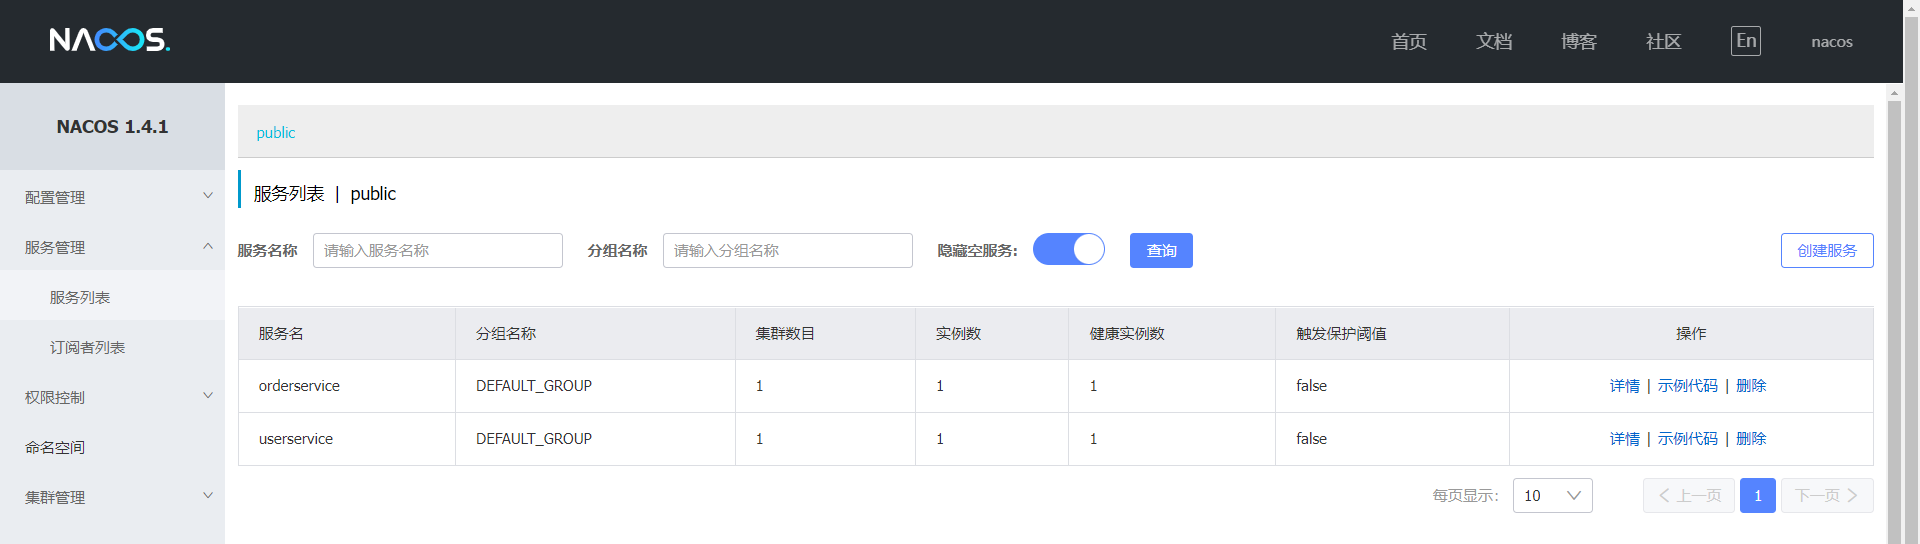Go to 首页 in top navigation

[1408, 42]
